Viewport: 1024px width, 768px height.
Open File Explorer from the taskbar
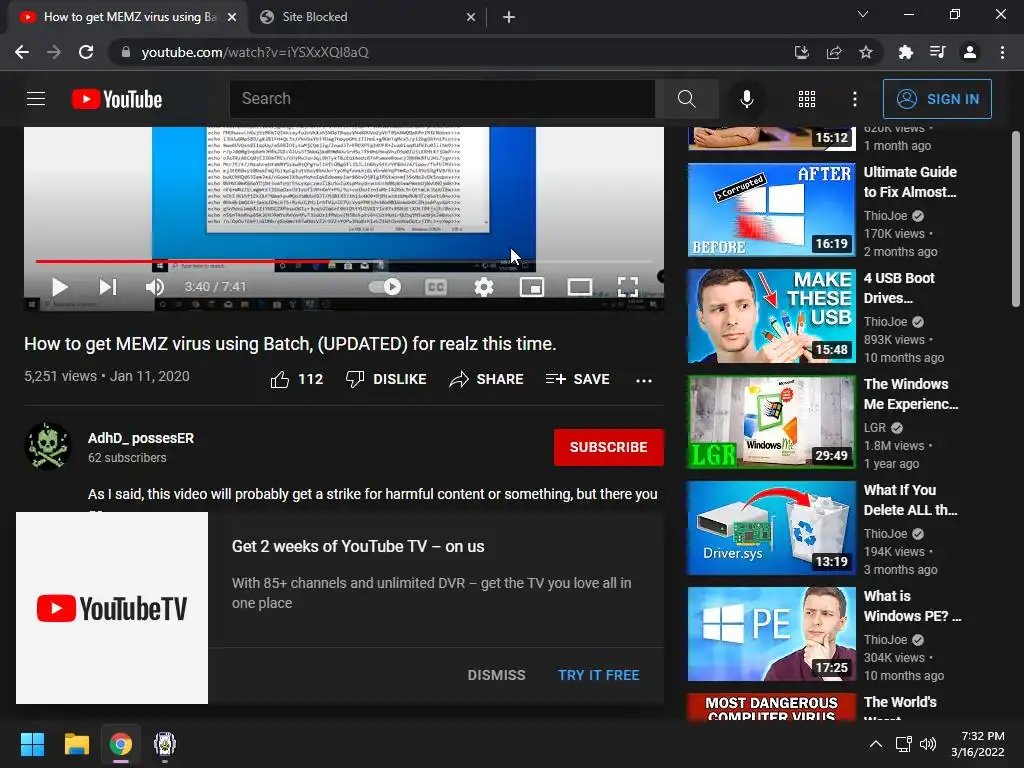pyautogui.click(x=76, y=744)
